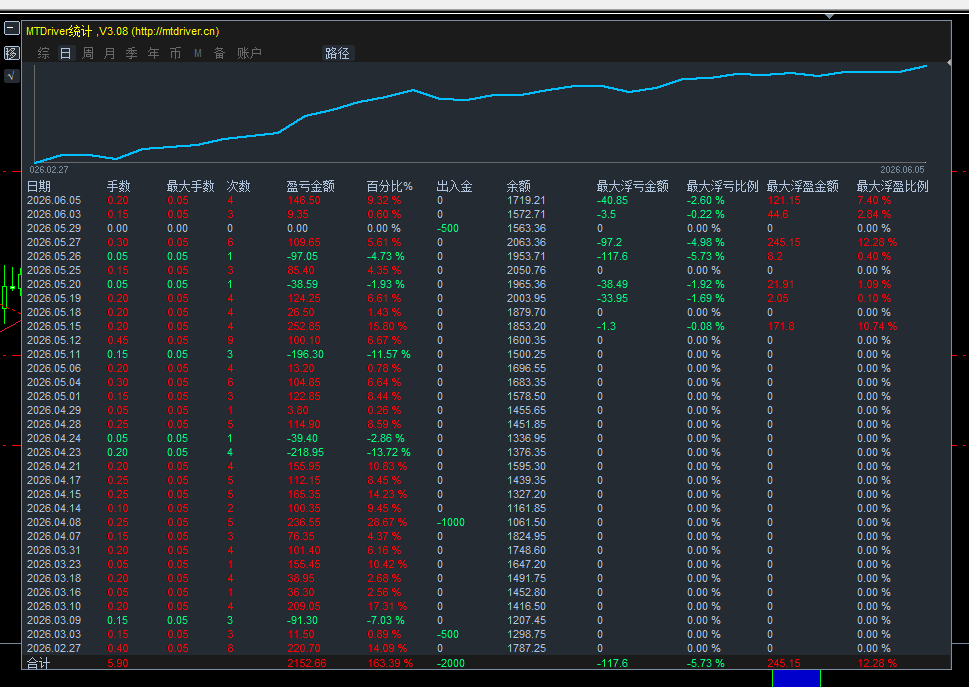Collapse panel with the minus icon
Screen dimensions: 969x687
(11, 28)
